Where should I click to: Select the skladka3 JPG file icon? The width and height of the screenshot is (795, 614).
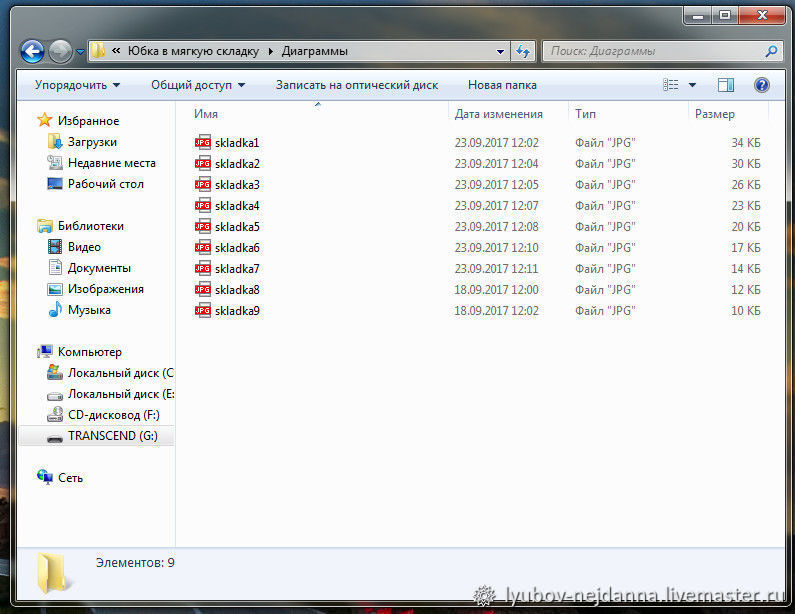point(203,185)
